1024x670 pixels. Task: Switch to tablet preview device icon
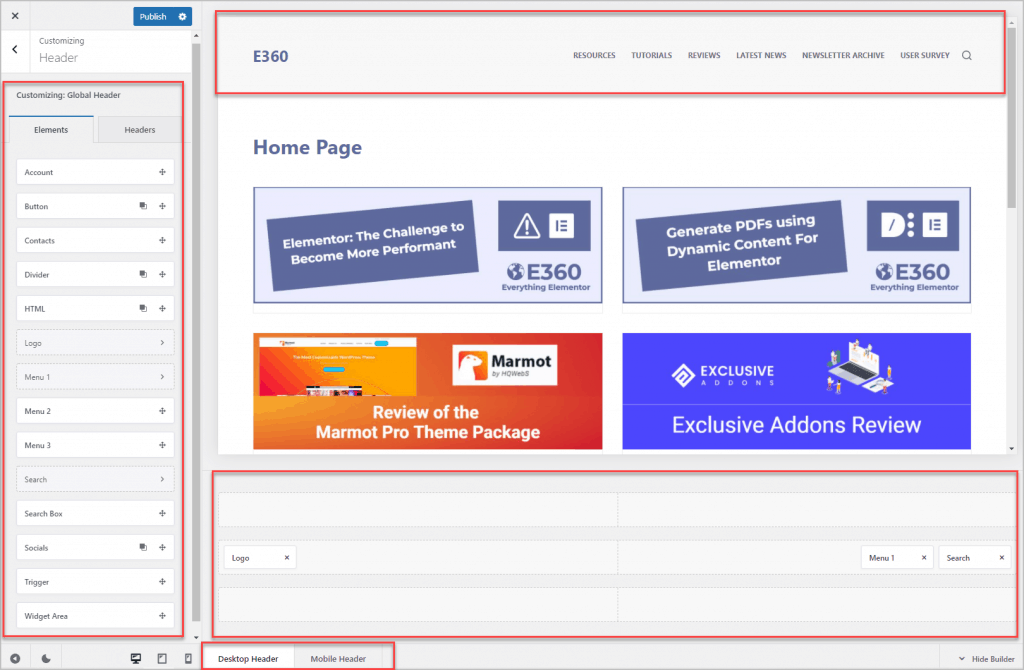(x=162, y=658)
